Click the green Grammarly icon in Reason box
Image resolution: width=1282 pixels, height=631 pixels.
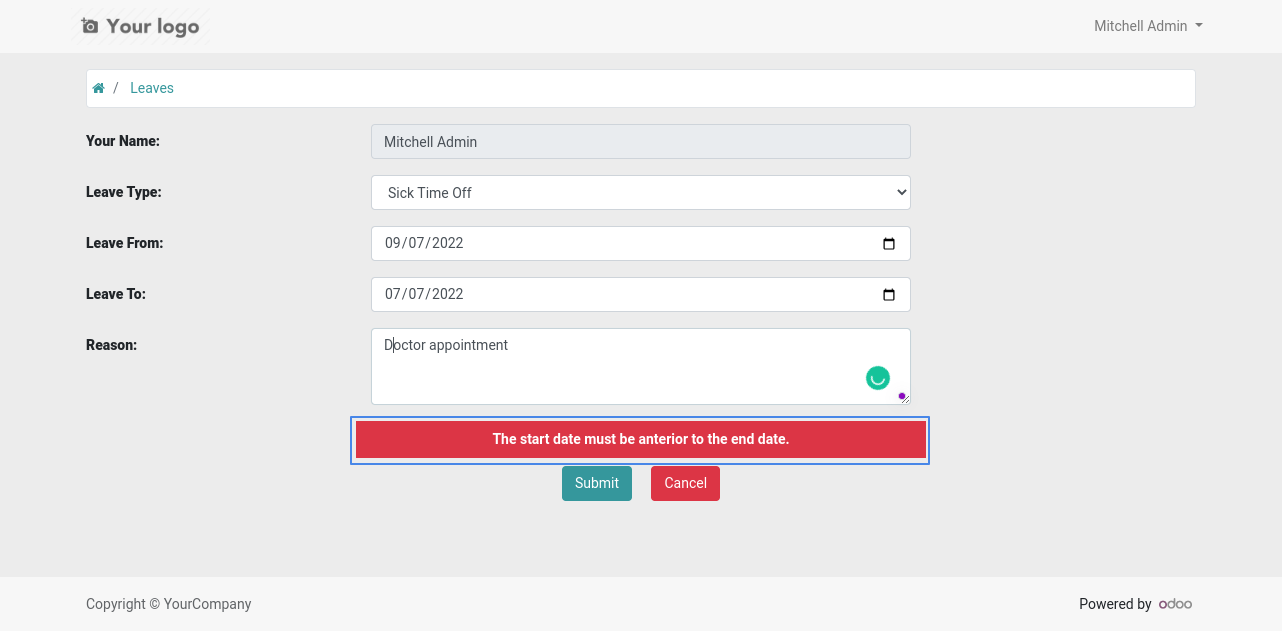click(877, 378)
